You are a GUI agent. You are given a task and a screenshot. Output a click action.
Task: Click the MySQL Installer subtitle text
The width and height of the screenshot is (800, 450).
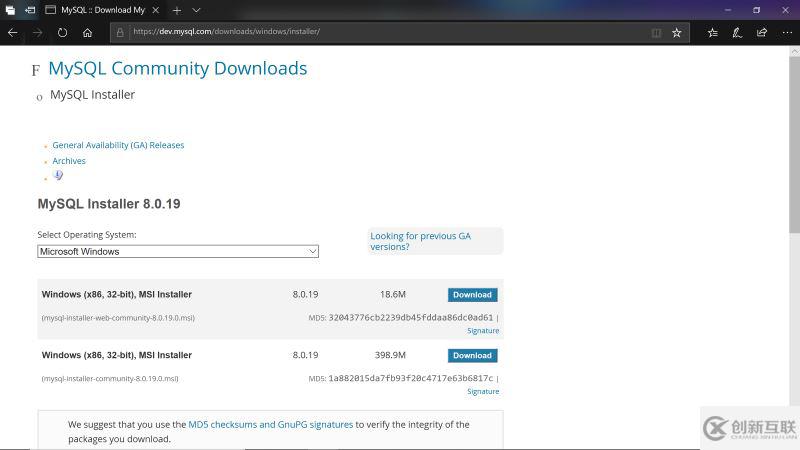92,95
